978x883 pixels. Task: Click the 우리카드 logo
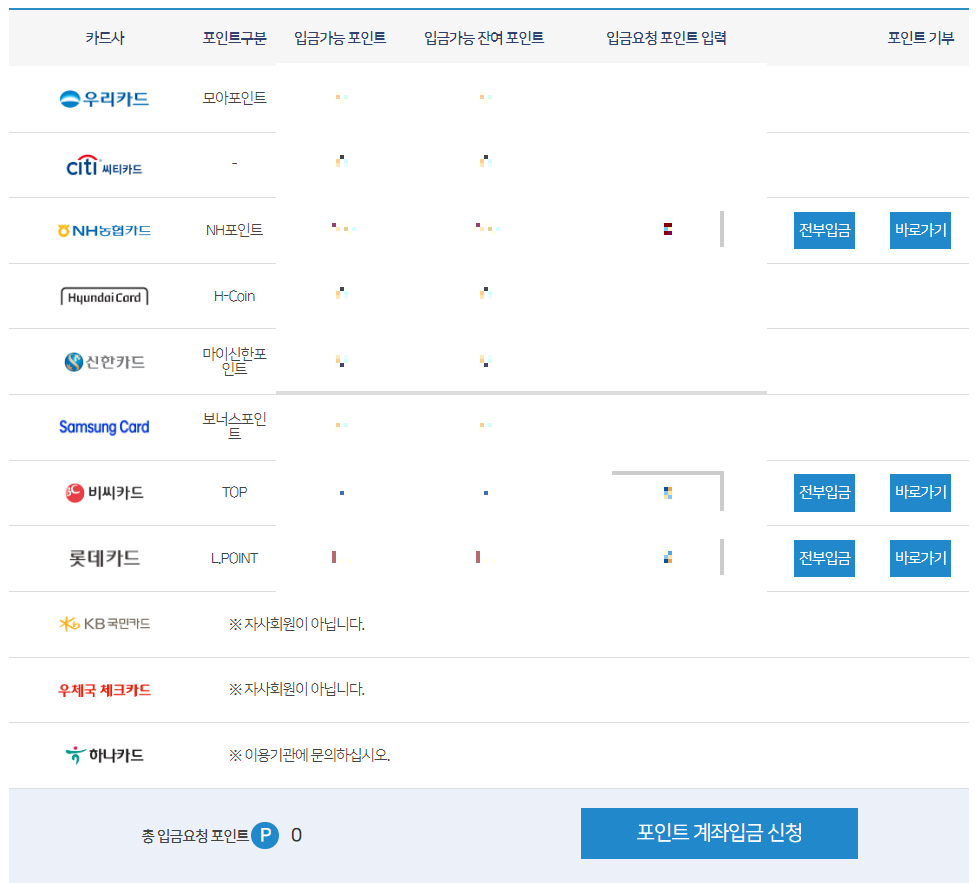pos(104,97)
